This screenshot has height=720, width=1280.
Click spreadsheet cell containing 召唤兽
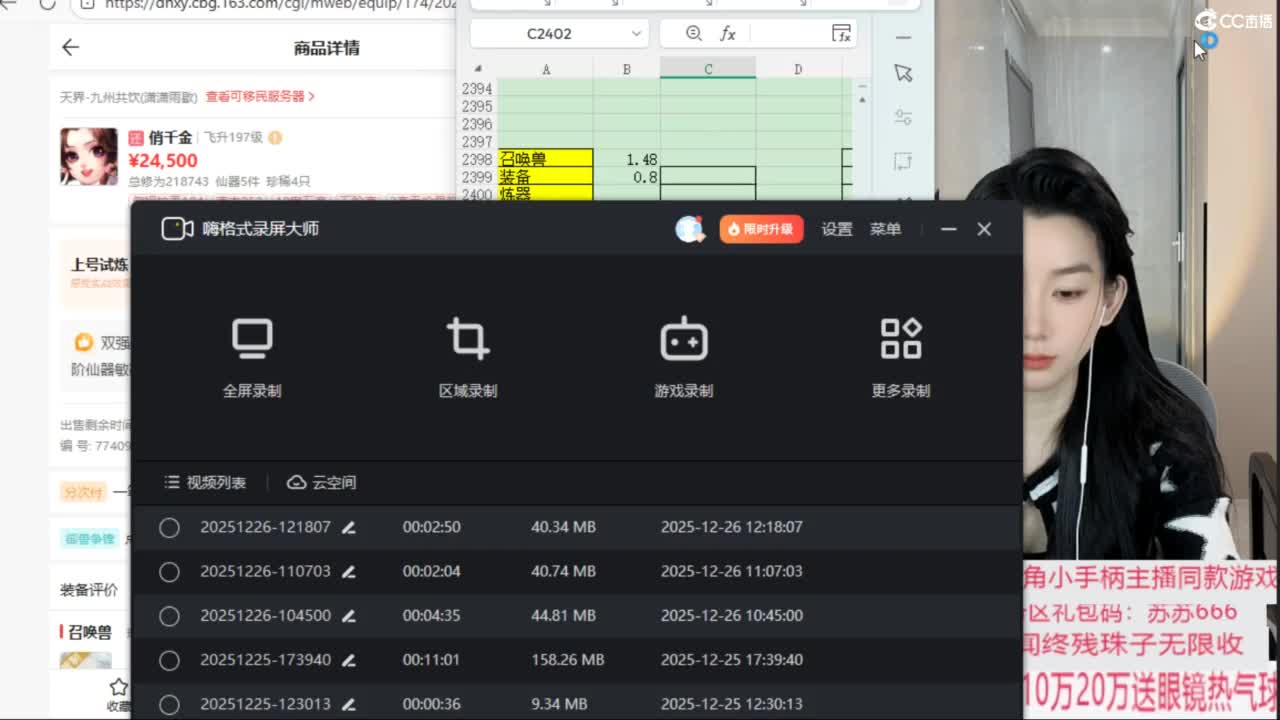545,159
